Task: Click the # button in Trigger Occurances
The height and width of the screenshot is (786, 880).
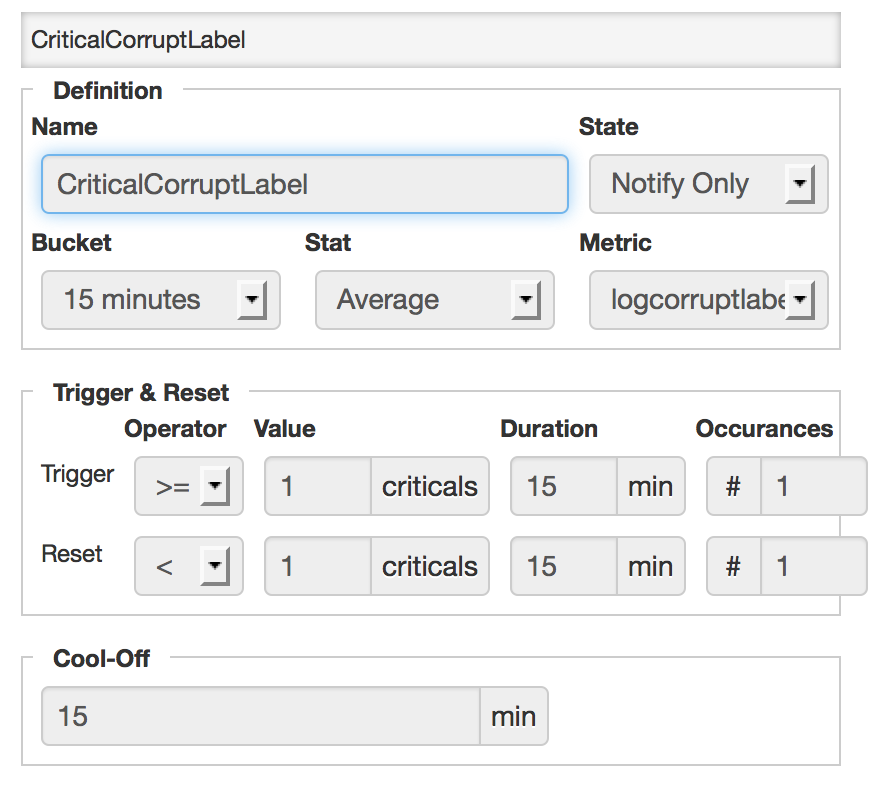Action: (734, 486)
